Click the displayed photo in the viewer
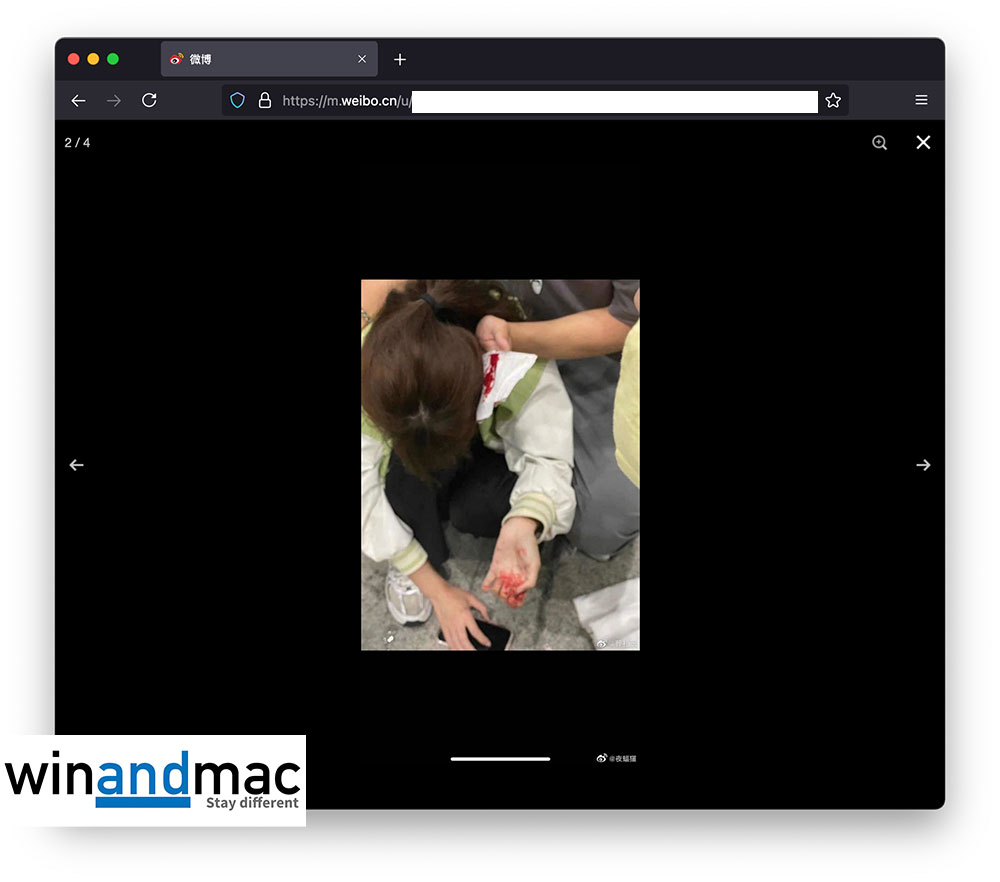 pos(500,465)
